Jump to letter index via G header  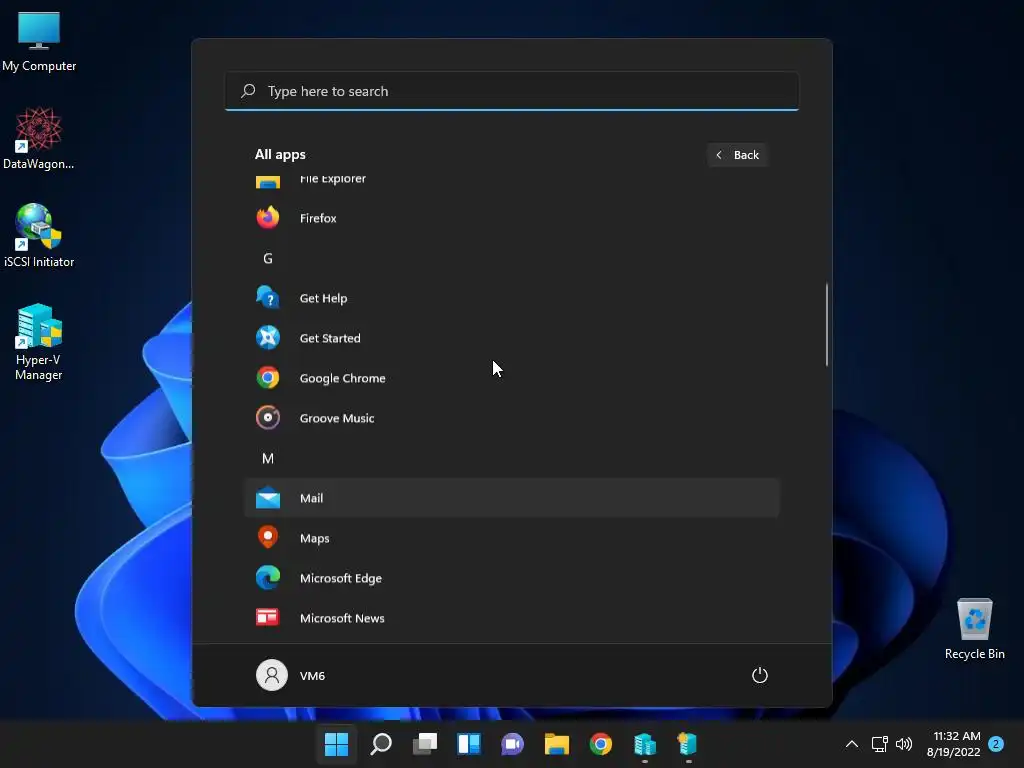coord(268,259)
